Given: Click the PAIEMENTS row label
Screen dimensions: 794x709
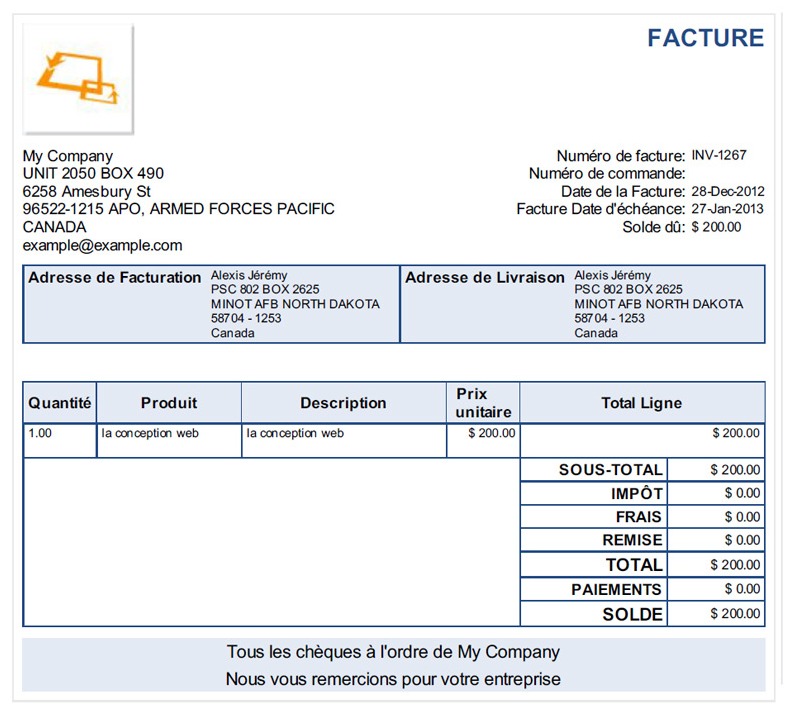Looking at the screenshot, I should (x=616, y=590).
